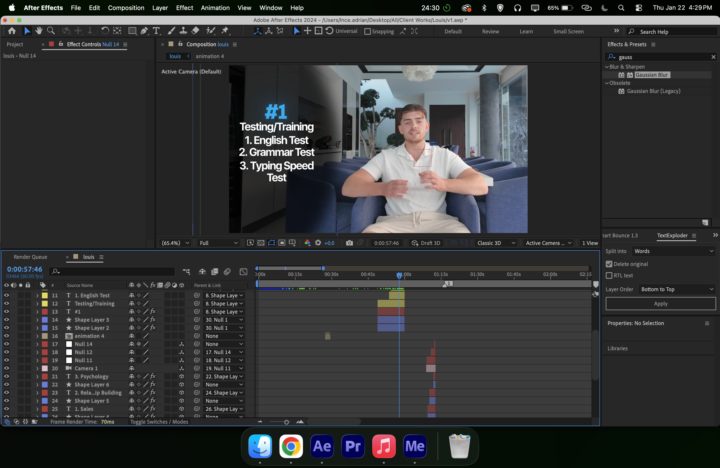Open the Layer Order dropdown

(675, 289)
